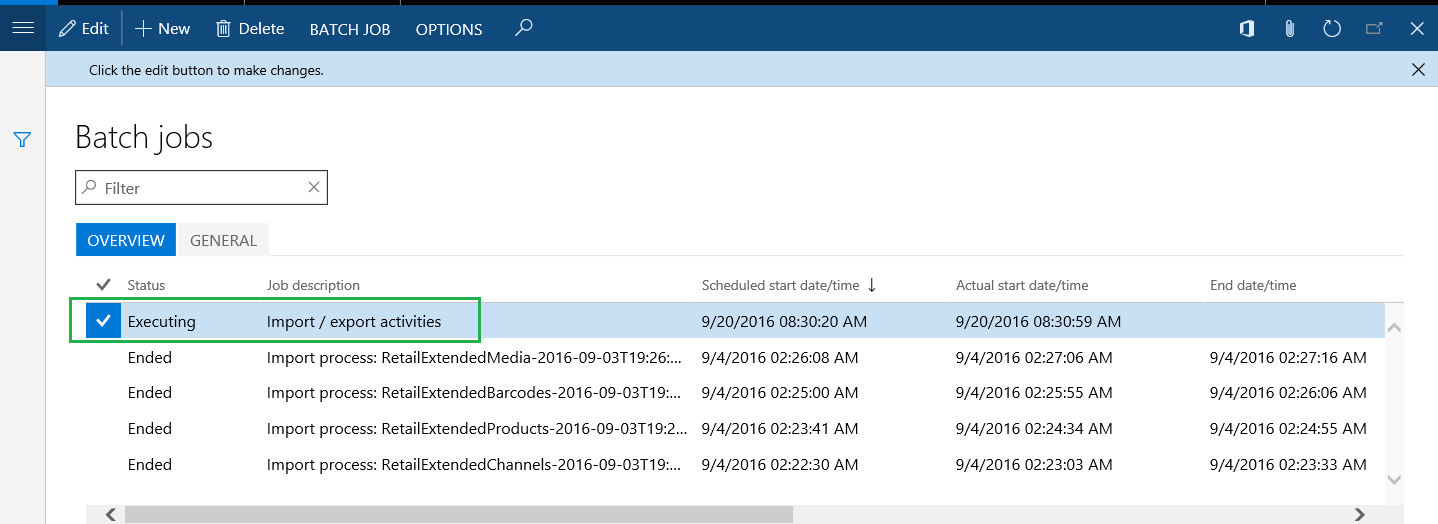Show the filter pane funnel icon

pos(22,139)
